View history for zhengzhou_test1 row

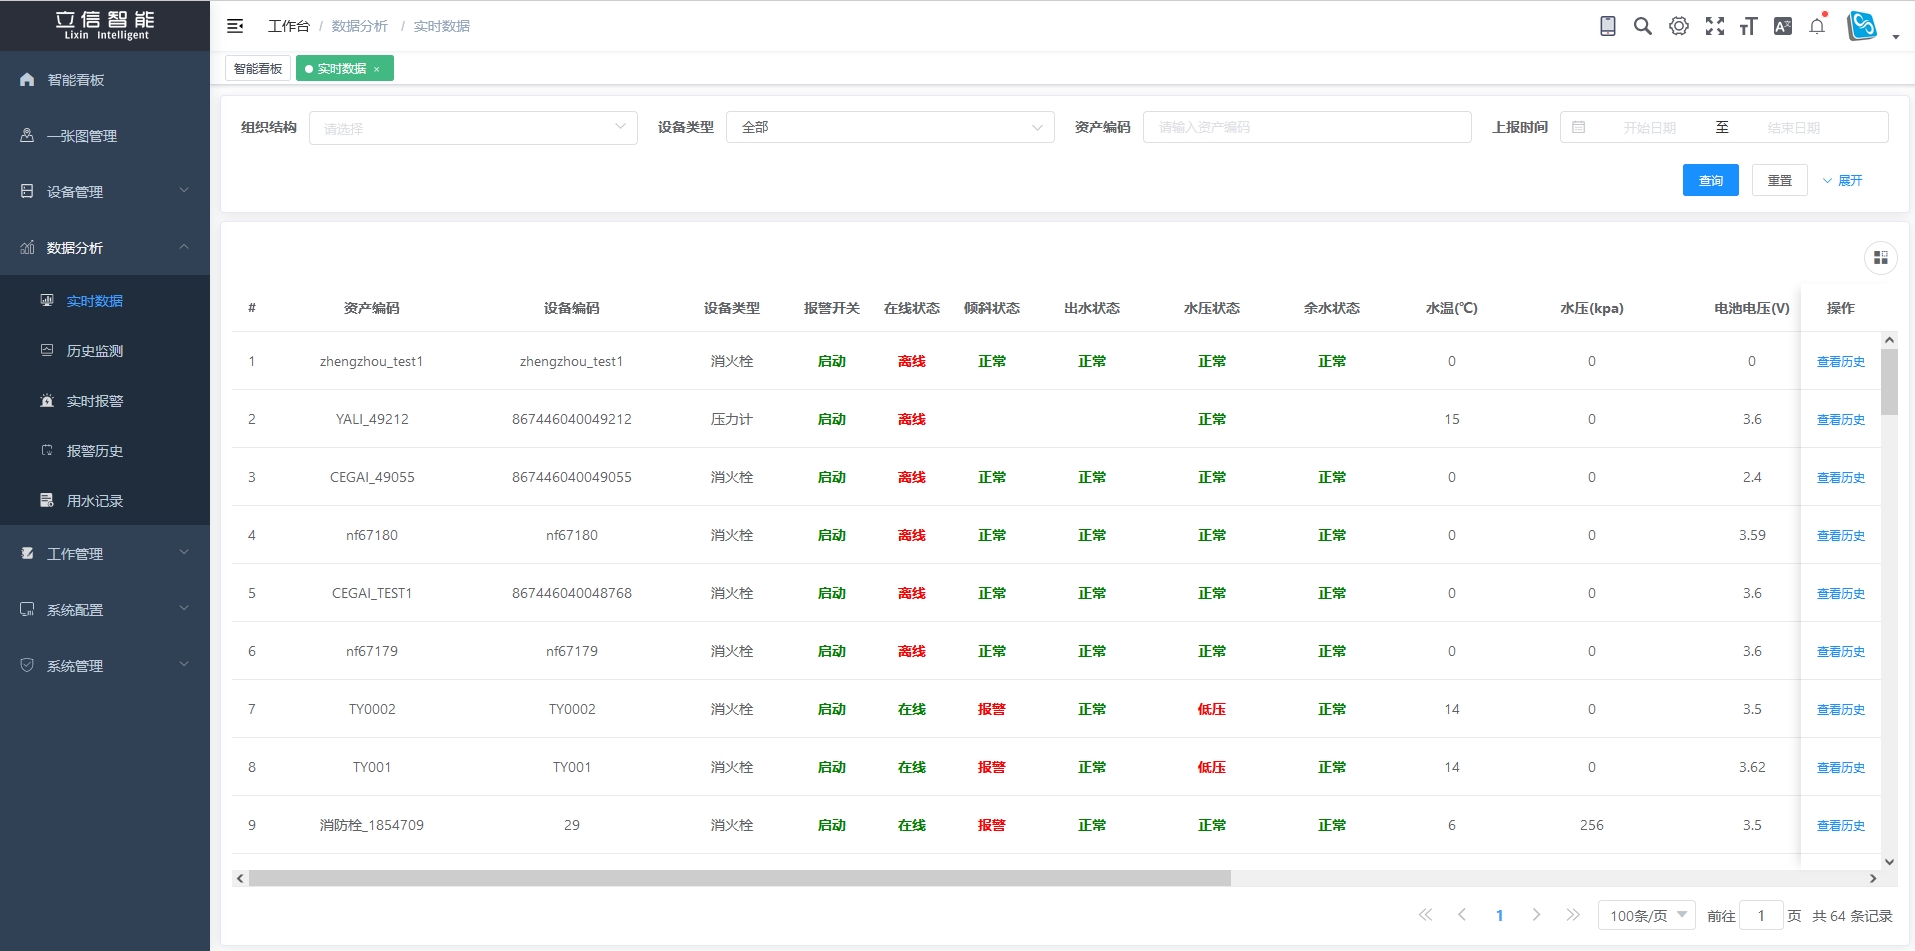(1841, 362)
